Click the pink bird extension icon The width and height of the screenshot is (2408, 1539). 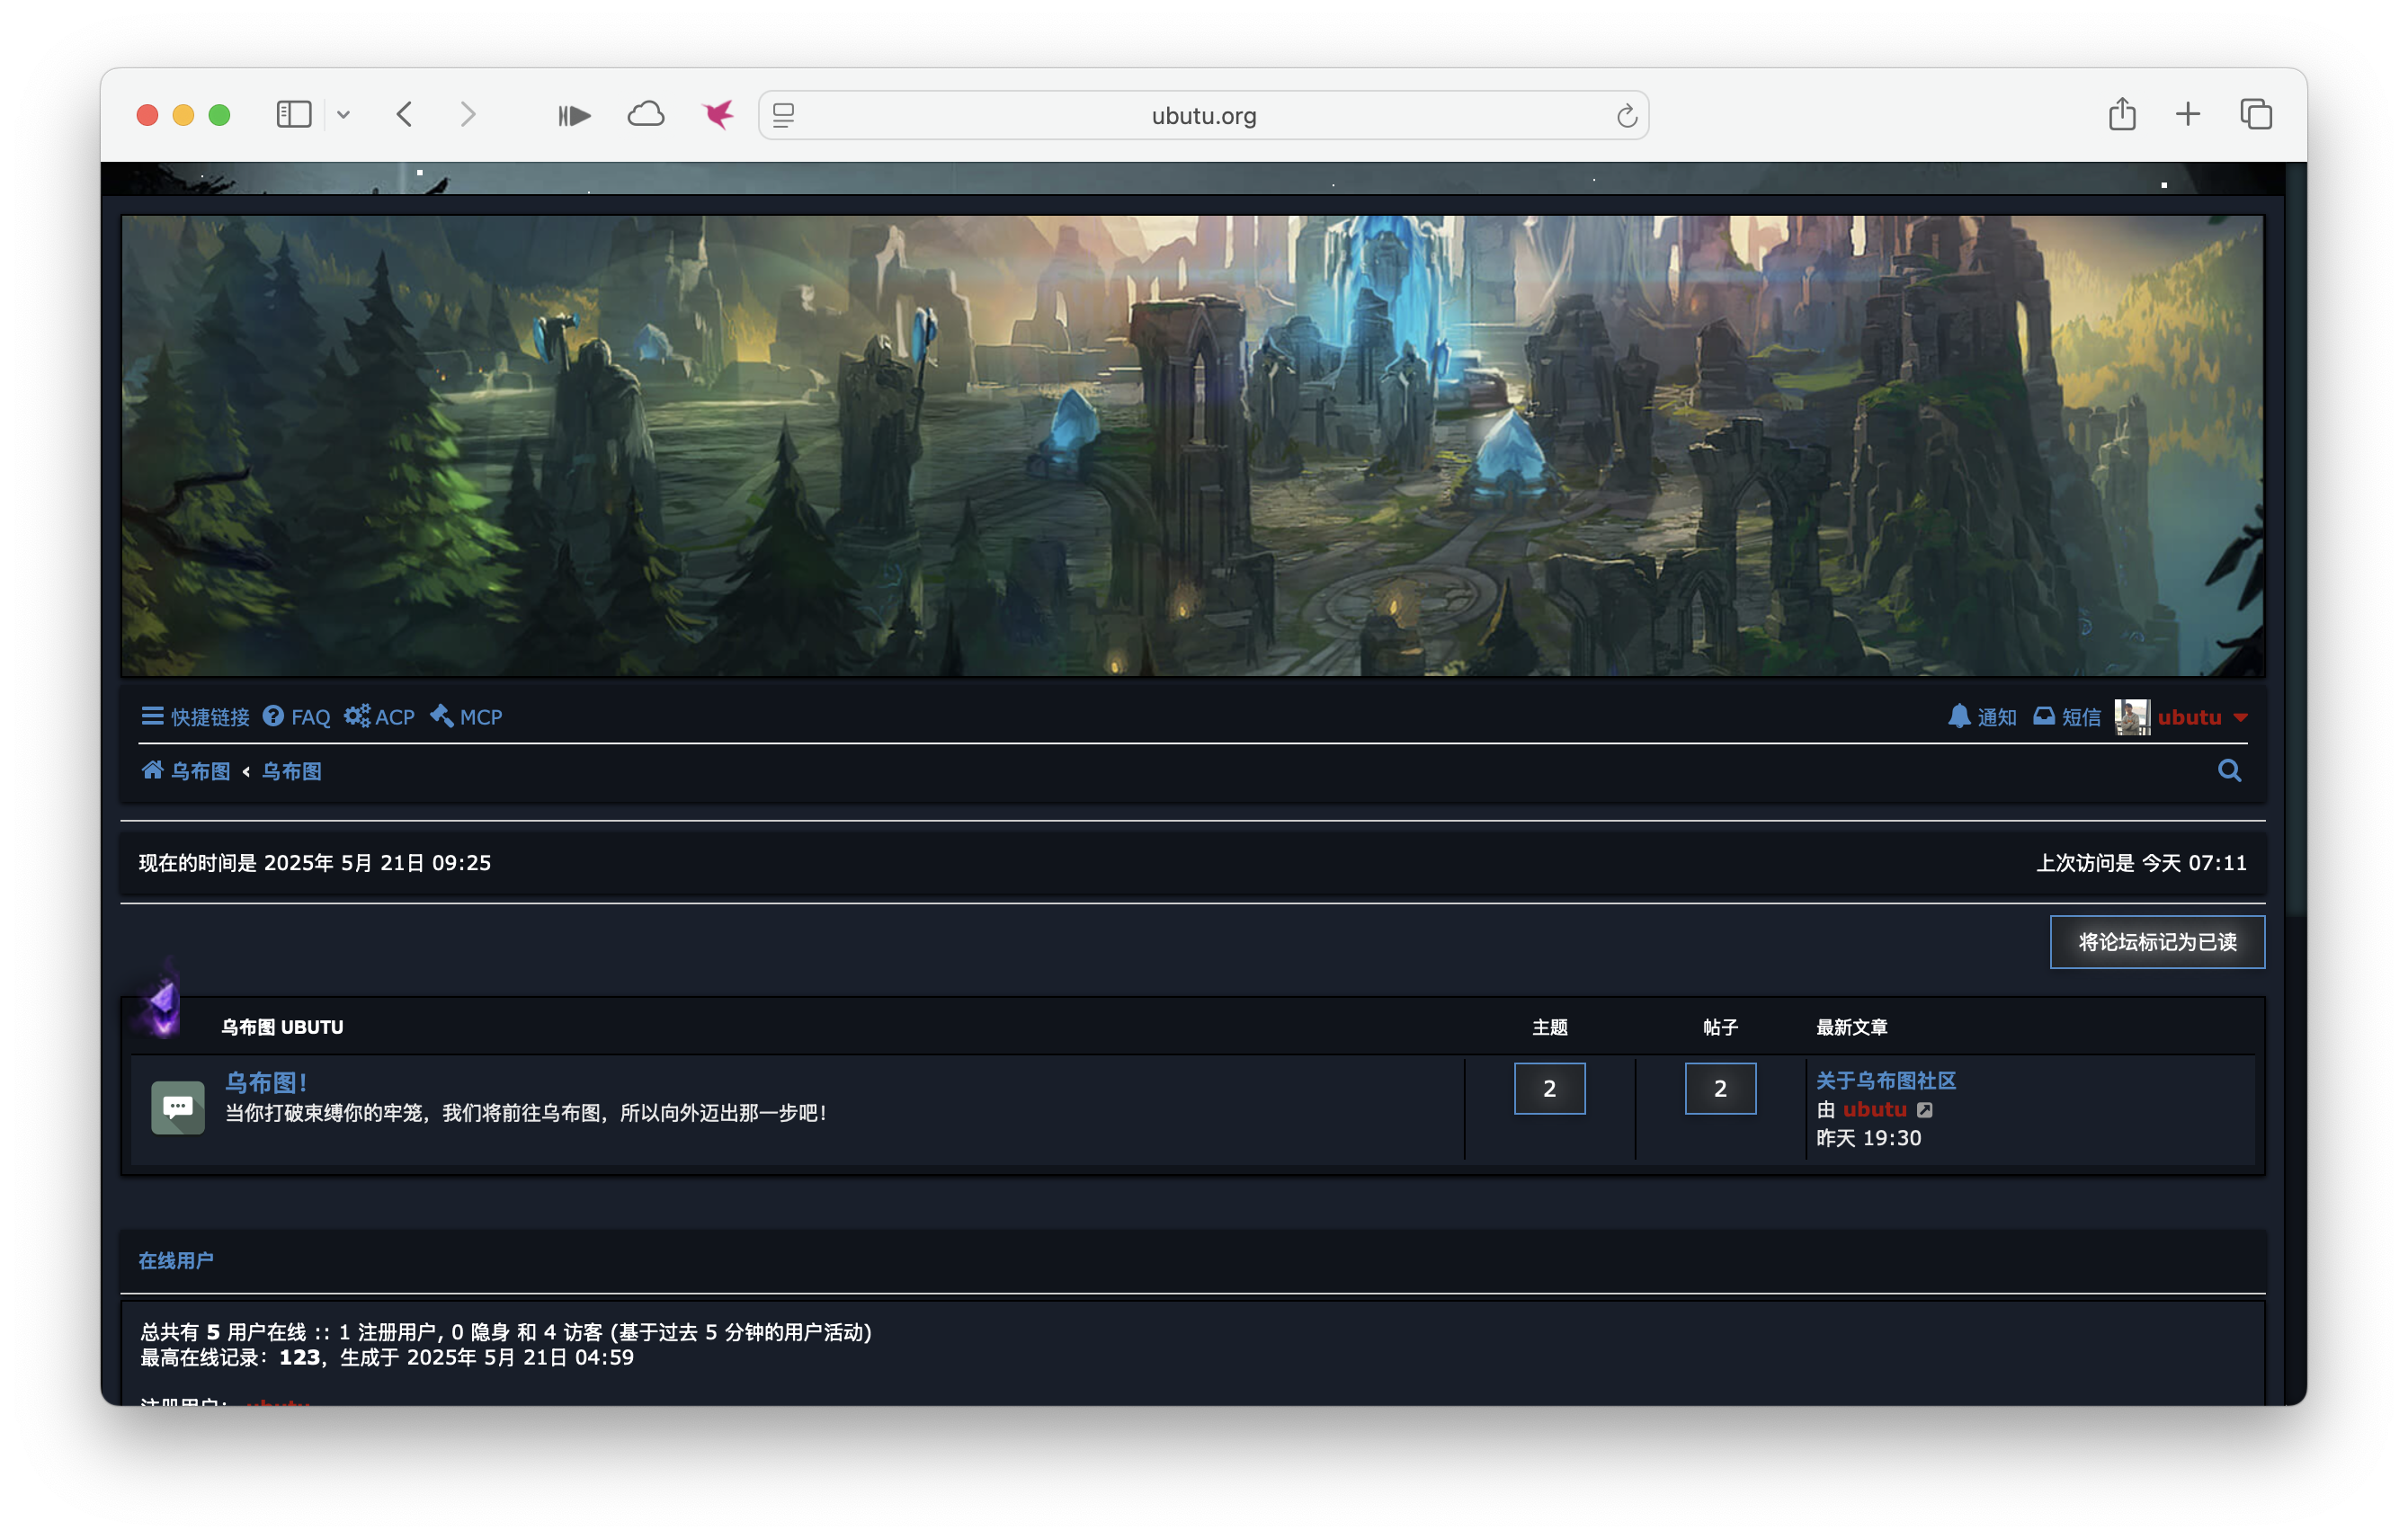[717, 115]
